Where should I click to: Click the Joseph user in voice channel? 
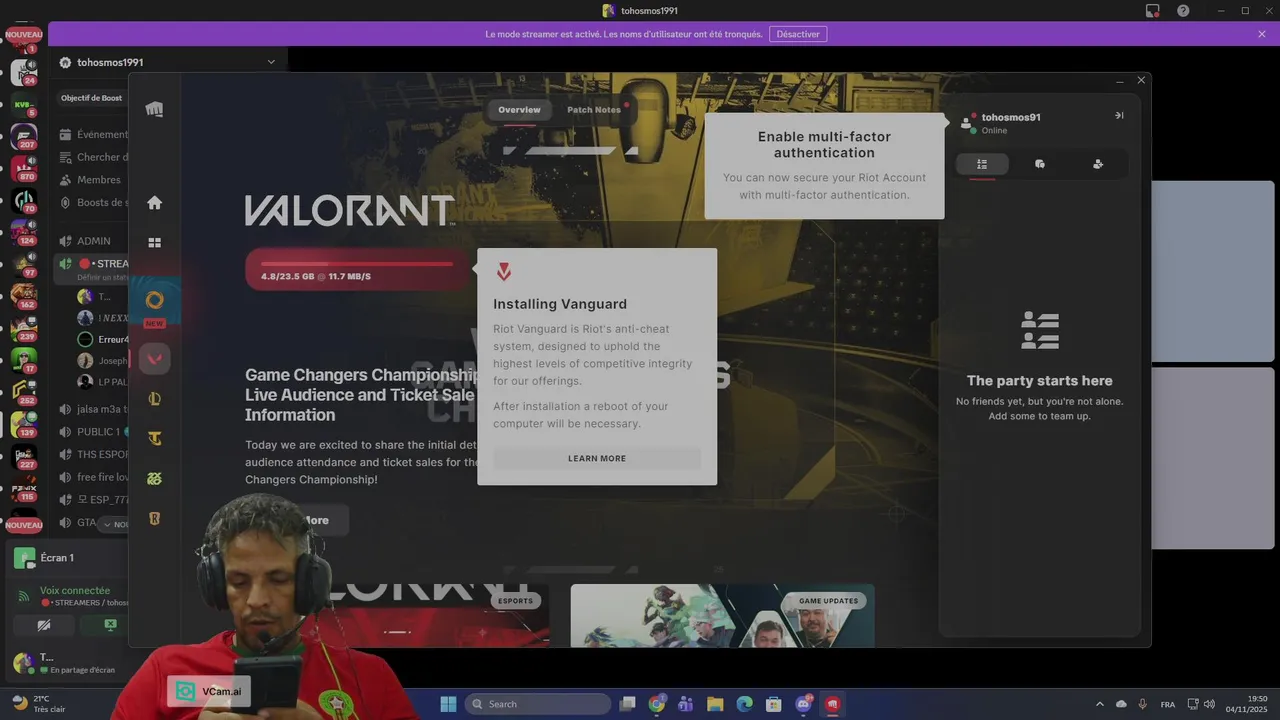coord(103,361)
